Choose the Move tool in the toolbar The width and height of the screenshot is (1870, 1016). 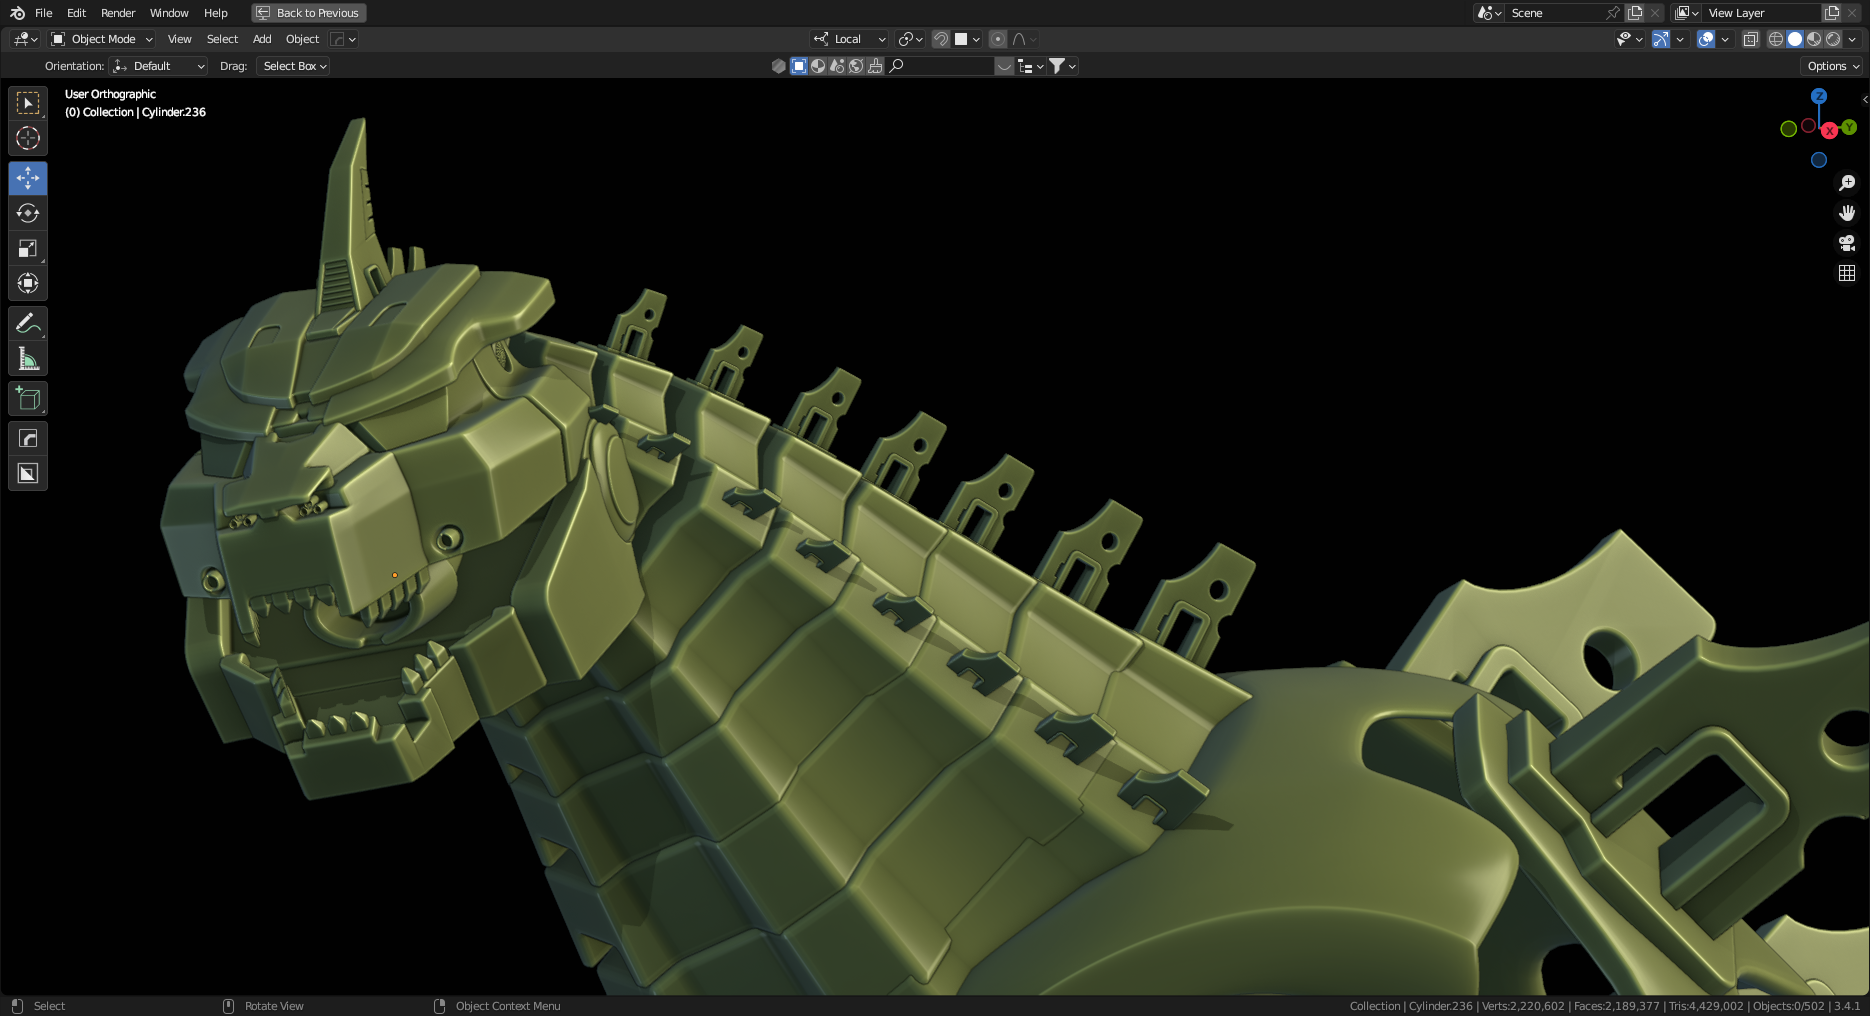[28, 178]
